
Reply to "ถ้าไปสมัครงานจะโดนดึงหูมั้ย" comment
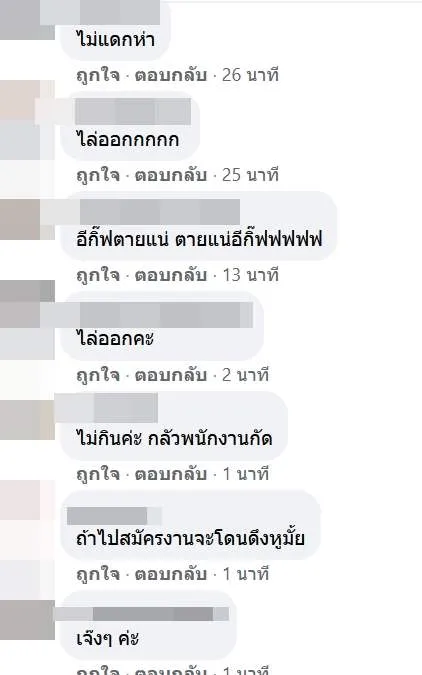(x=171, y=574)
